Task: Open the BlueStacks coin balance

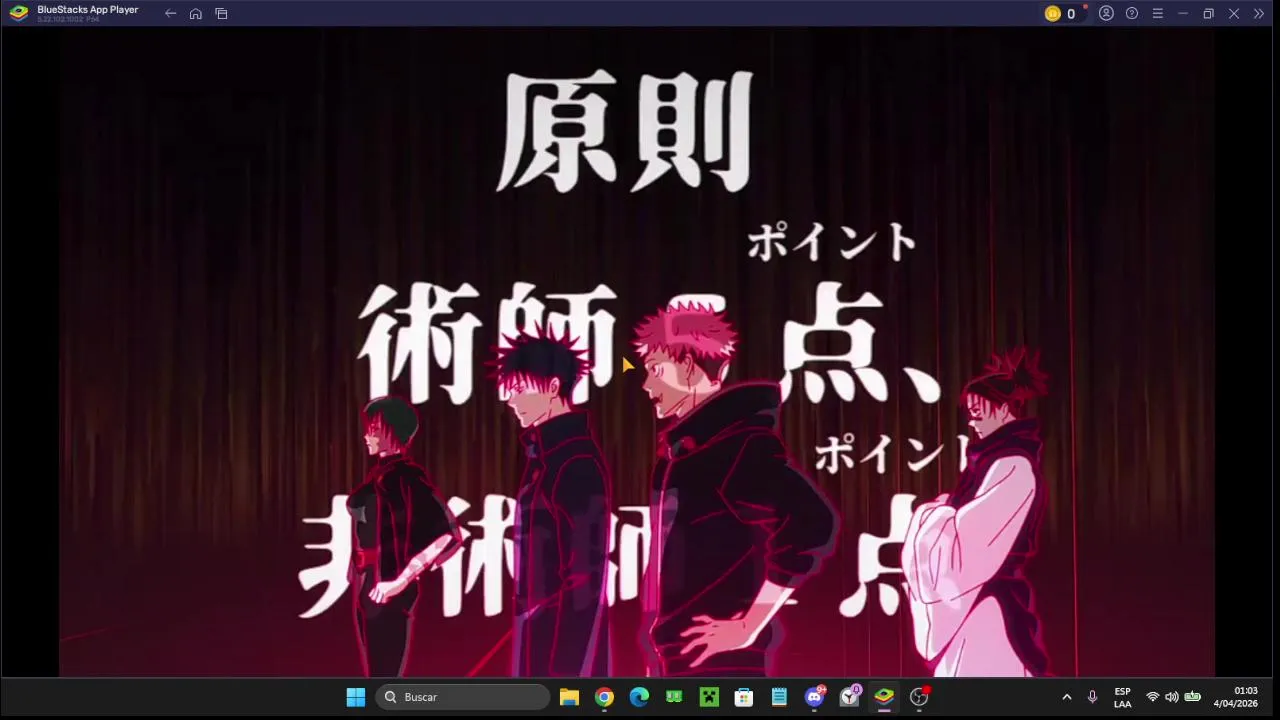Action: click(x=1061, y=14)
